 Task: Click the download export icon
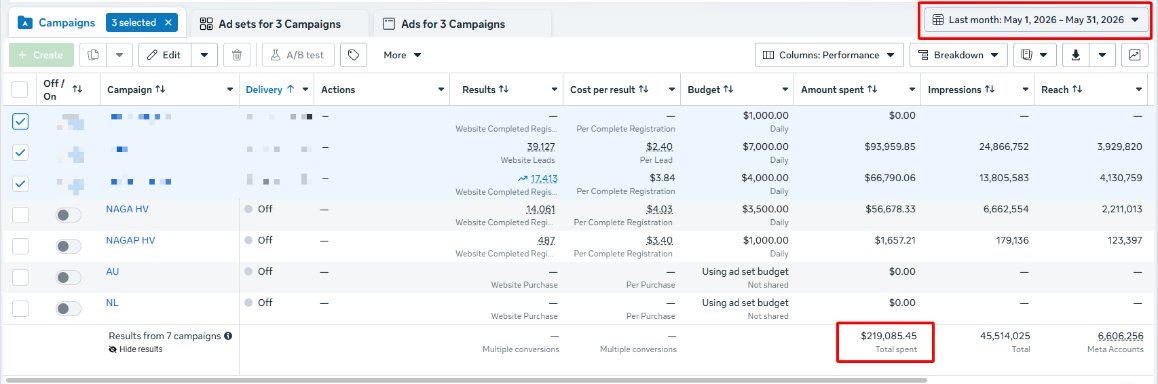[1075, 55]
